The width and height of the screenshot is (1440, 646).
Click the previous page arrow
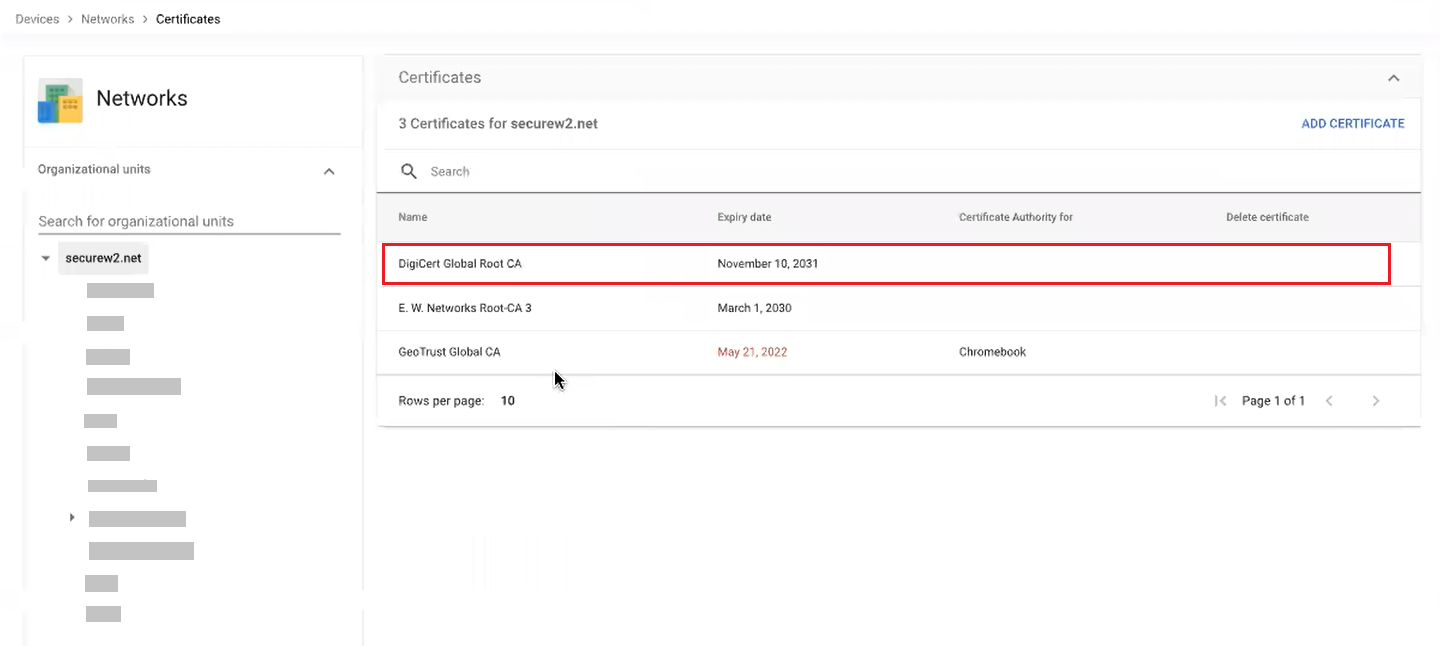click(1329, 401)
